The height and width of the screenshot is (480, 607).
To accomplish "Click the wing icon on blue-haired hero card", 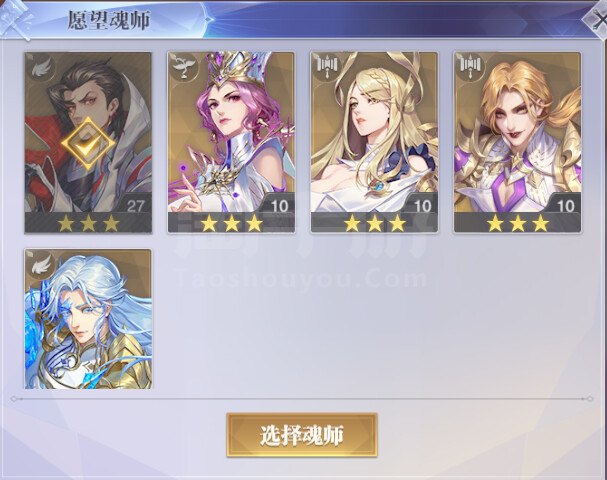I will click(x=41, y=265).
